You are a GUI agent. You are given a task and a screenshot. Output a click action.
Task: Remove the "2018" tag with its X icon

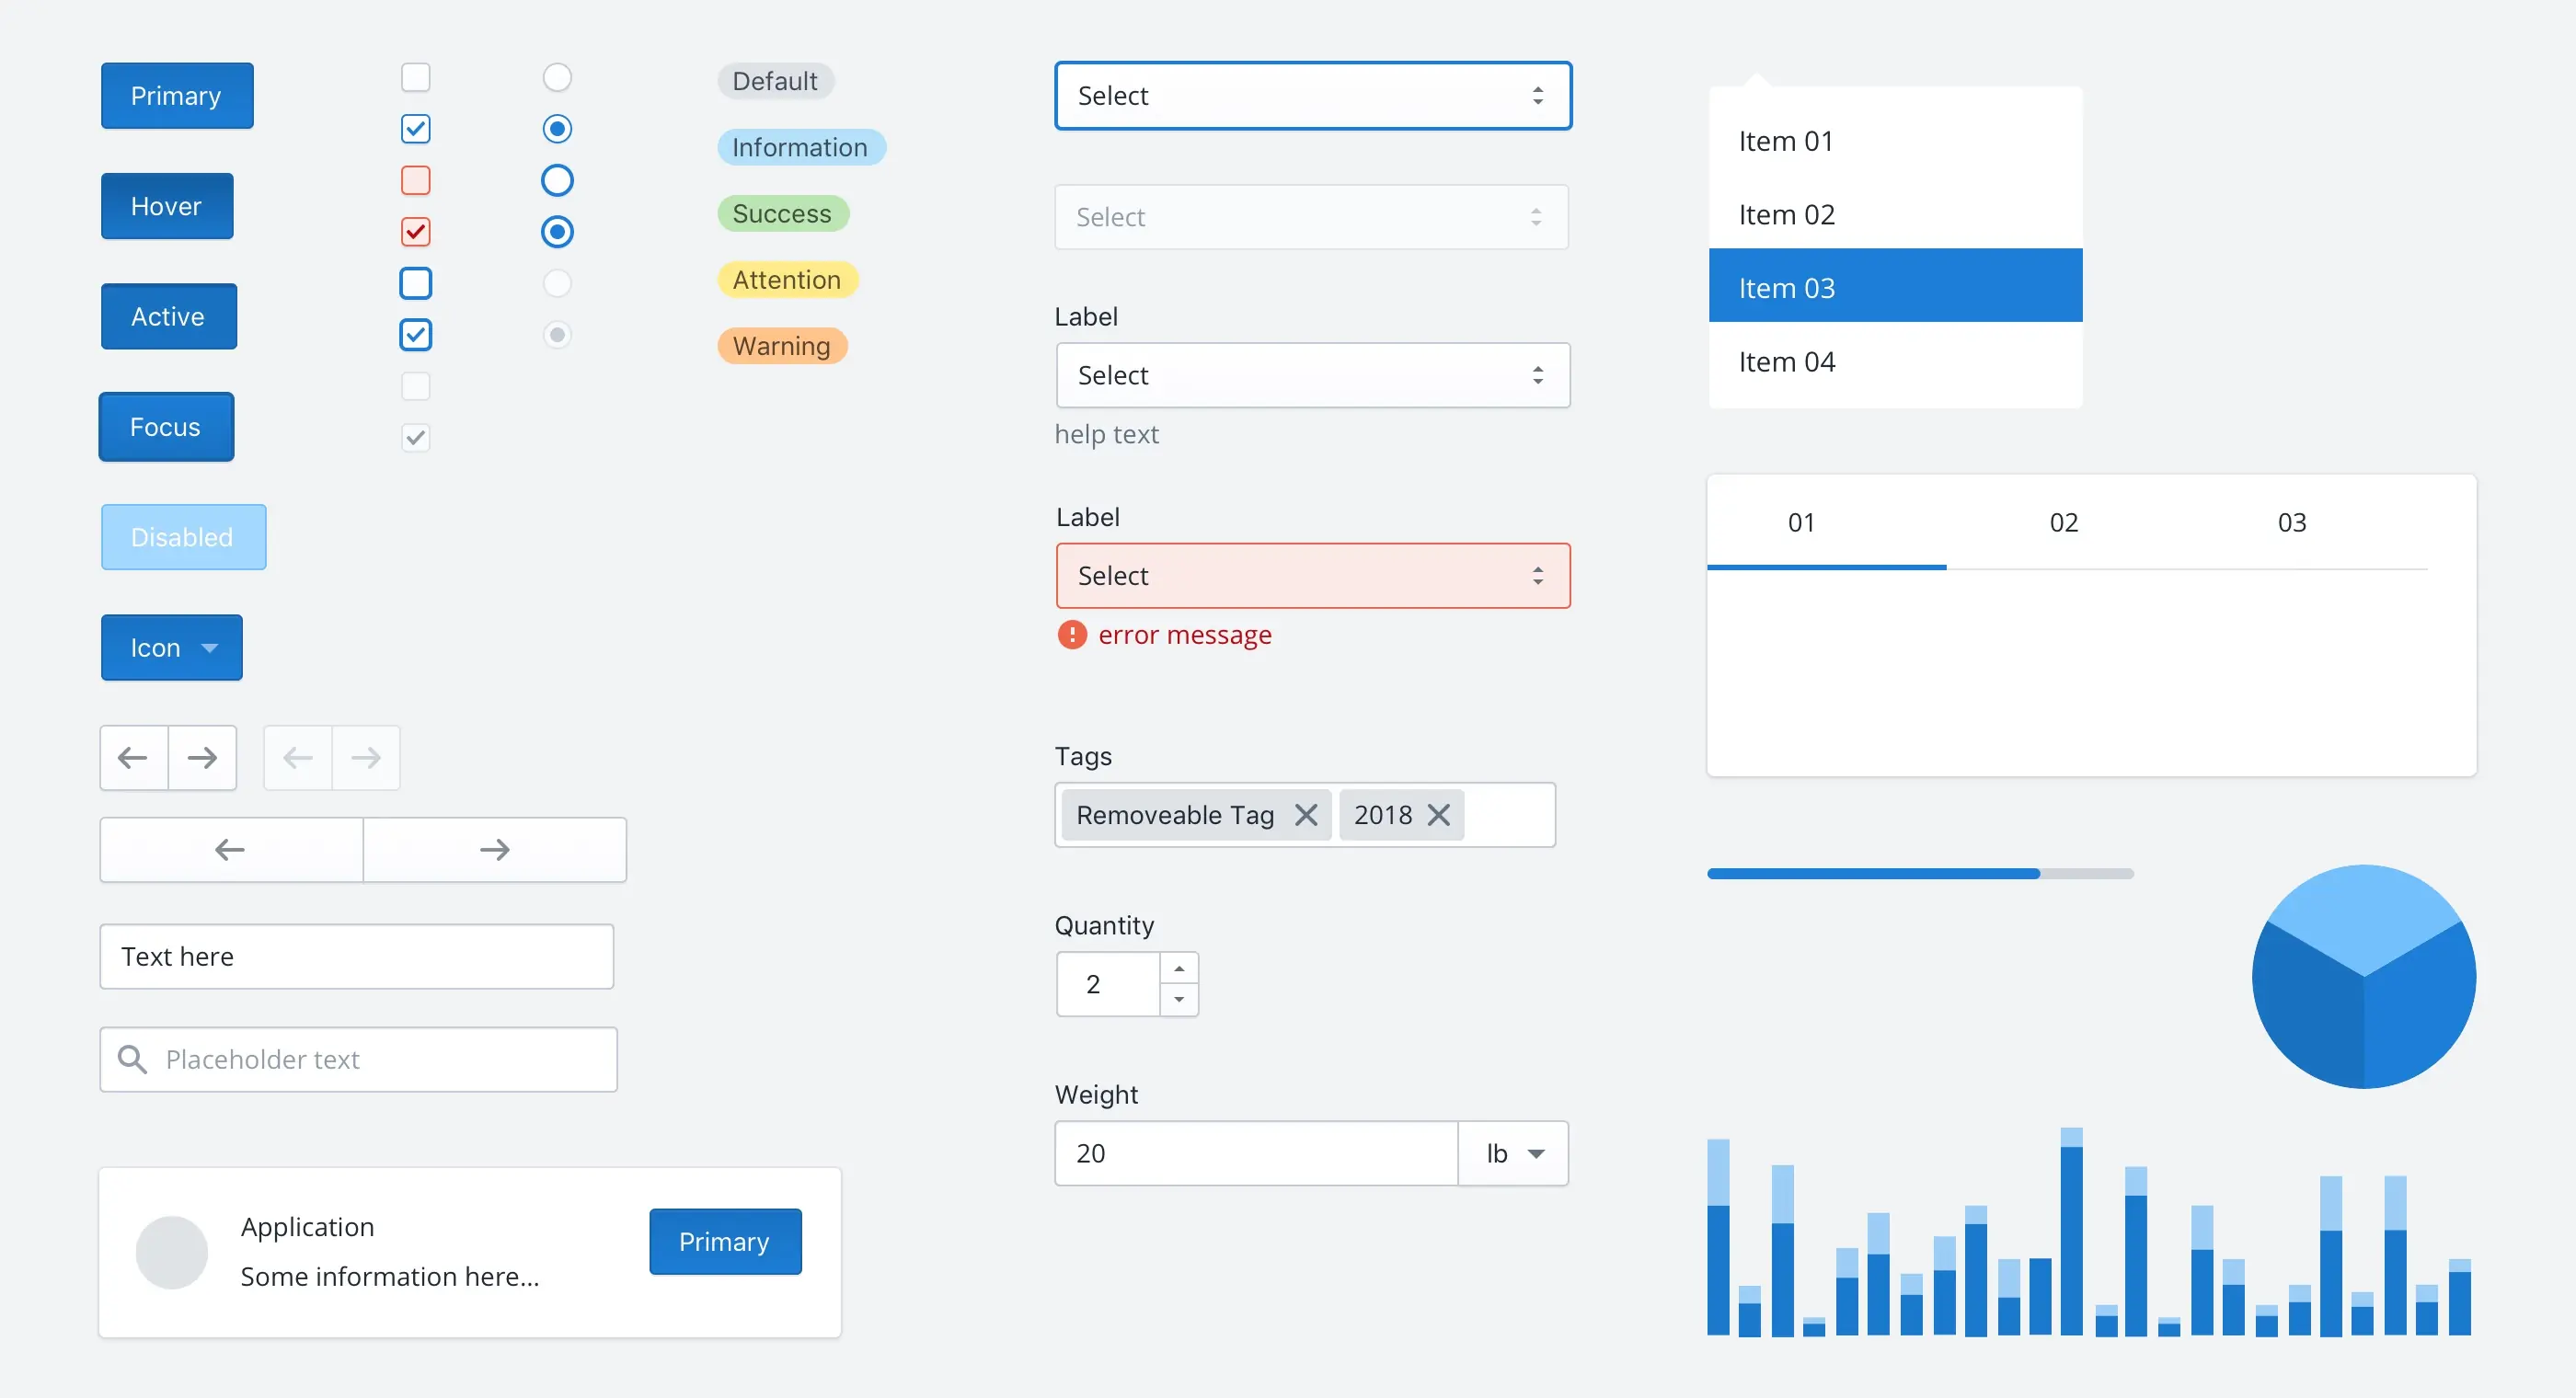click(1440, 814)
